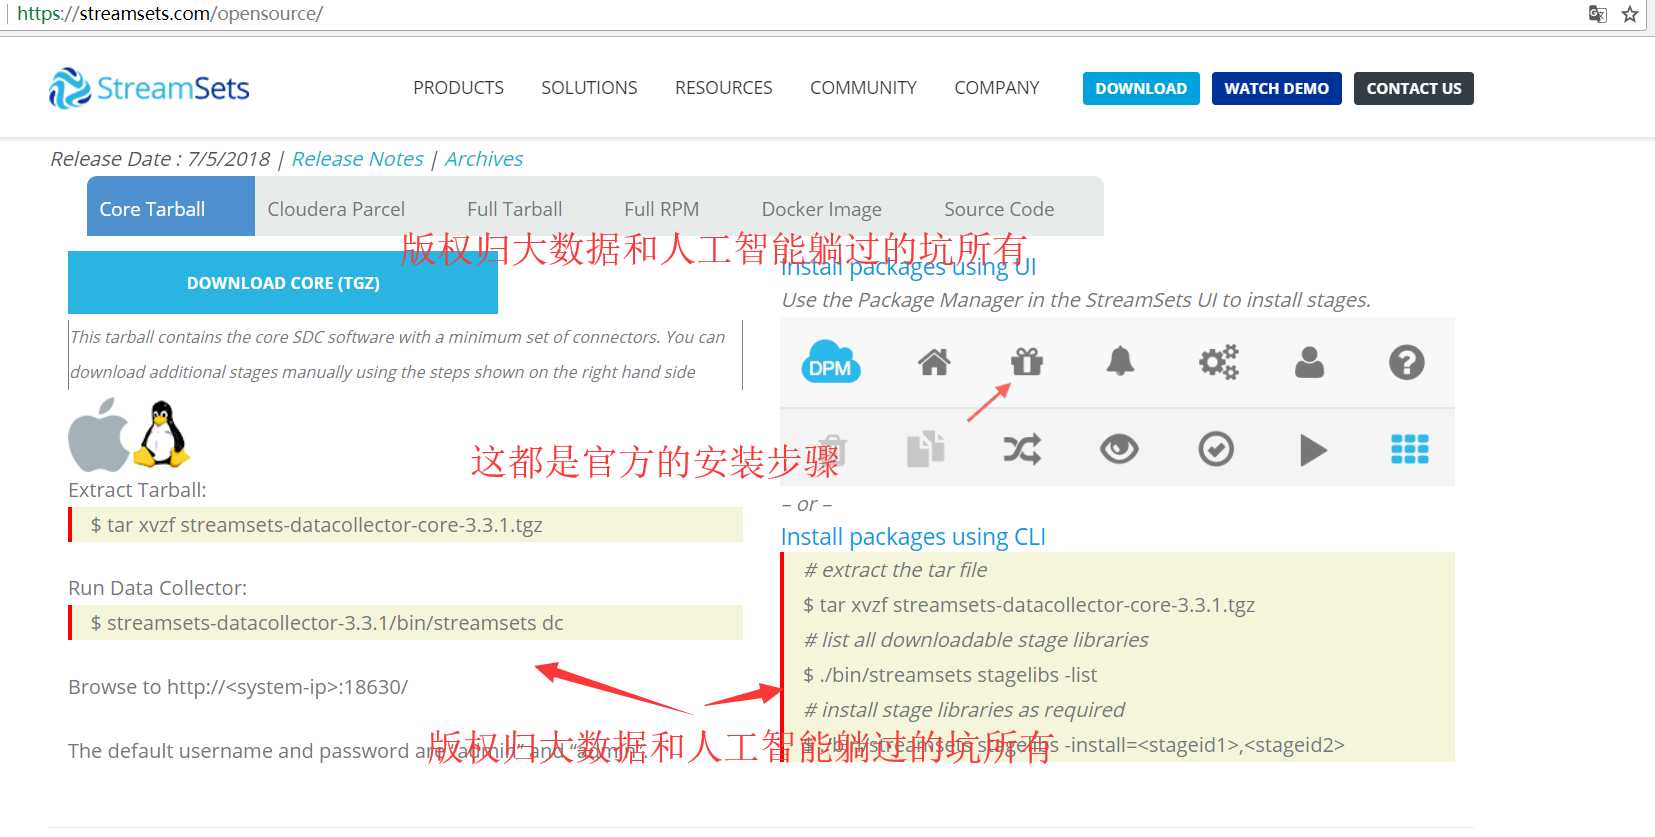This screenshot has height=837, width=1655.
Task: Click the start pipeline play icon
Action: coord(1313,450)
